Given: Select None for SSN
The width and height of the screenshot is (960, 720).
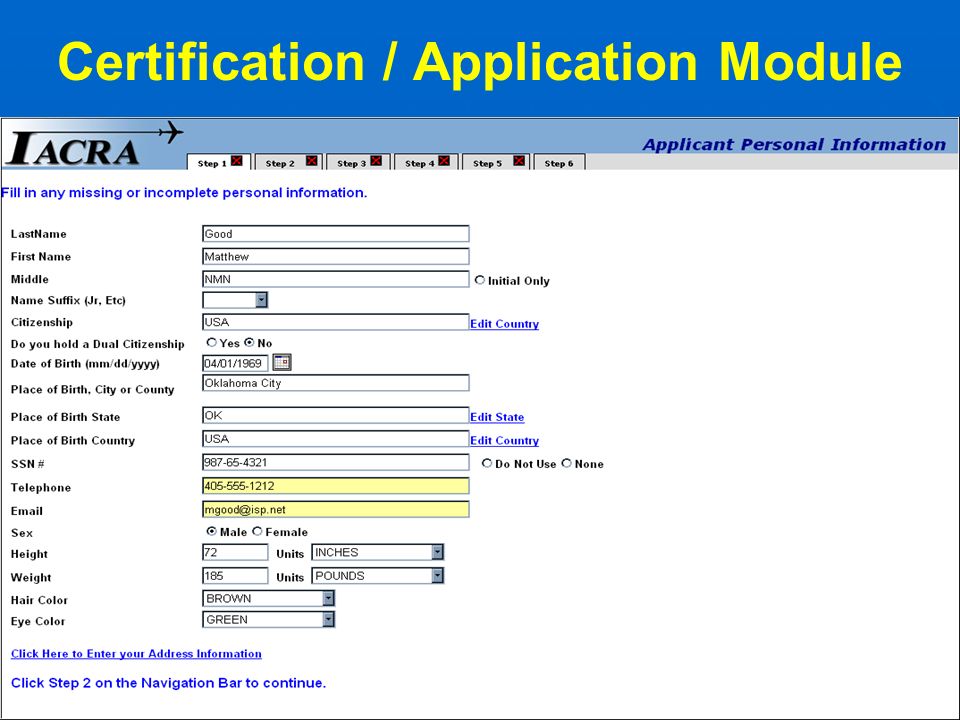Looking at the screenshot, I should (567, 463).
